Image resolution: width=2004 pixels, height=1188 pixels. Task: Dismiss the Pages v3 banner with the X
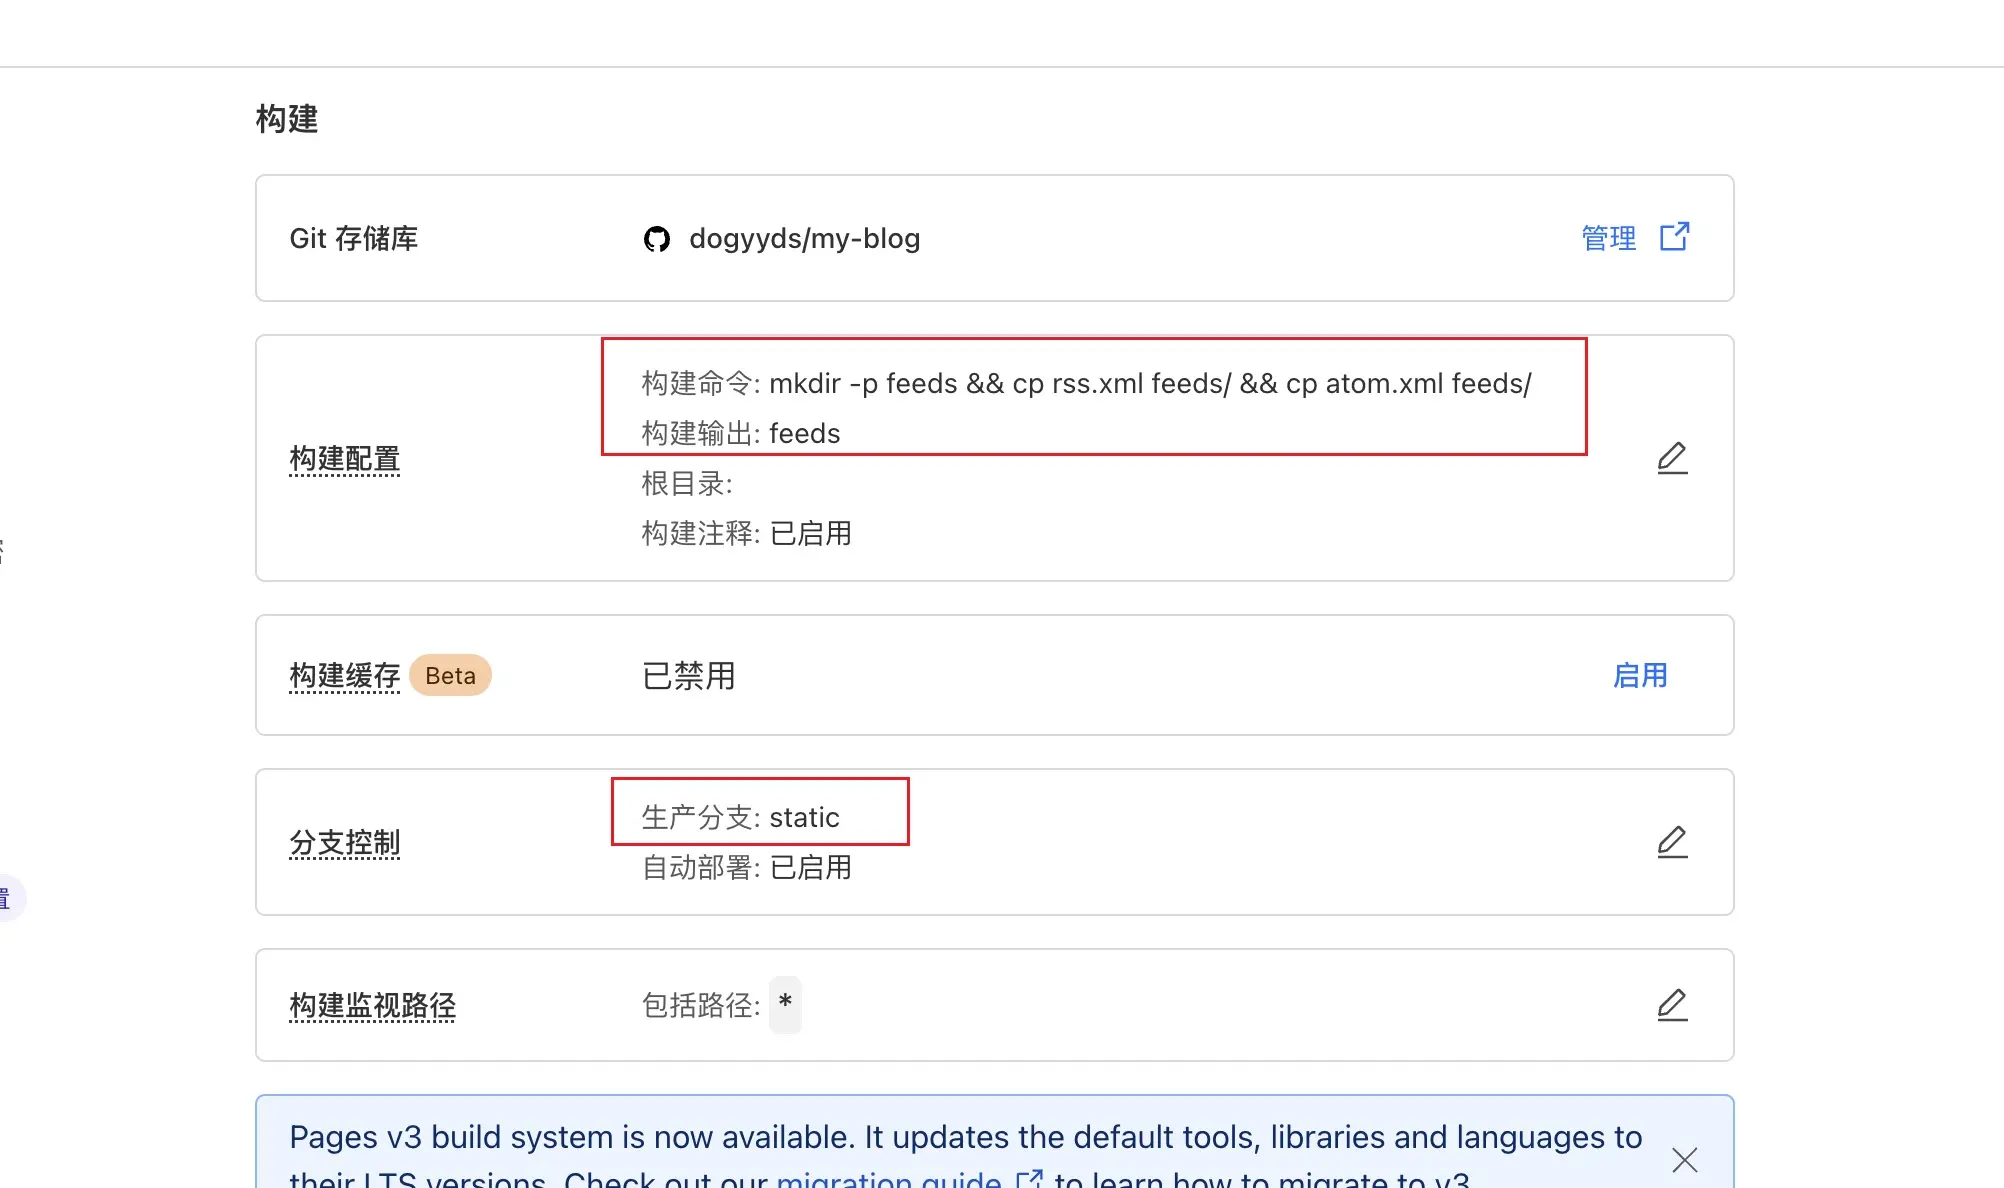(1684, 1160)
